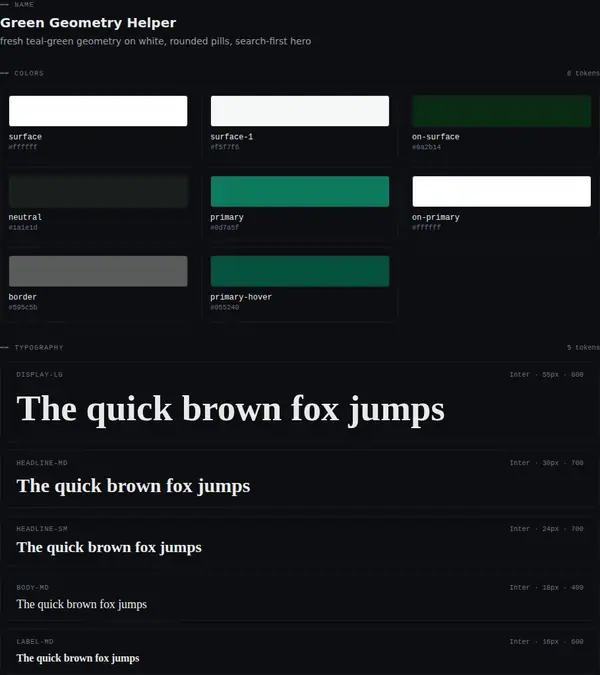Screen dimensions: 600x675
Task: Click the "Green Geometry Helper" title
Action: pos(88,23)
